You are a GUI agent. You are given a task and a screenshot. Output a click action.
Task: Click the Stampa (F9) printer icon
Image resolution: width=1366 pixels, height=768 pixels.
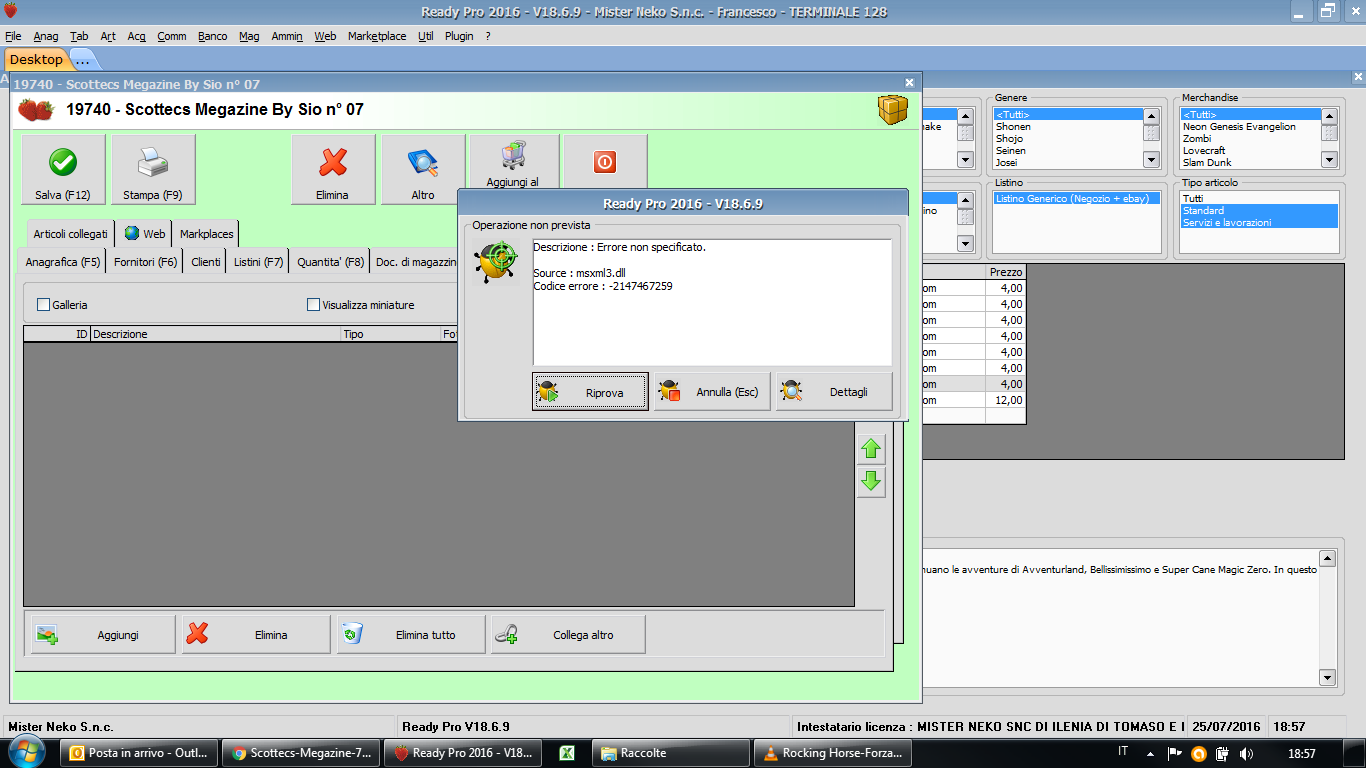click(153, 162)
